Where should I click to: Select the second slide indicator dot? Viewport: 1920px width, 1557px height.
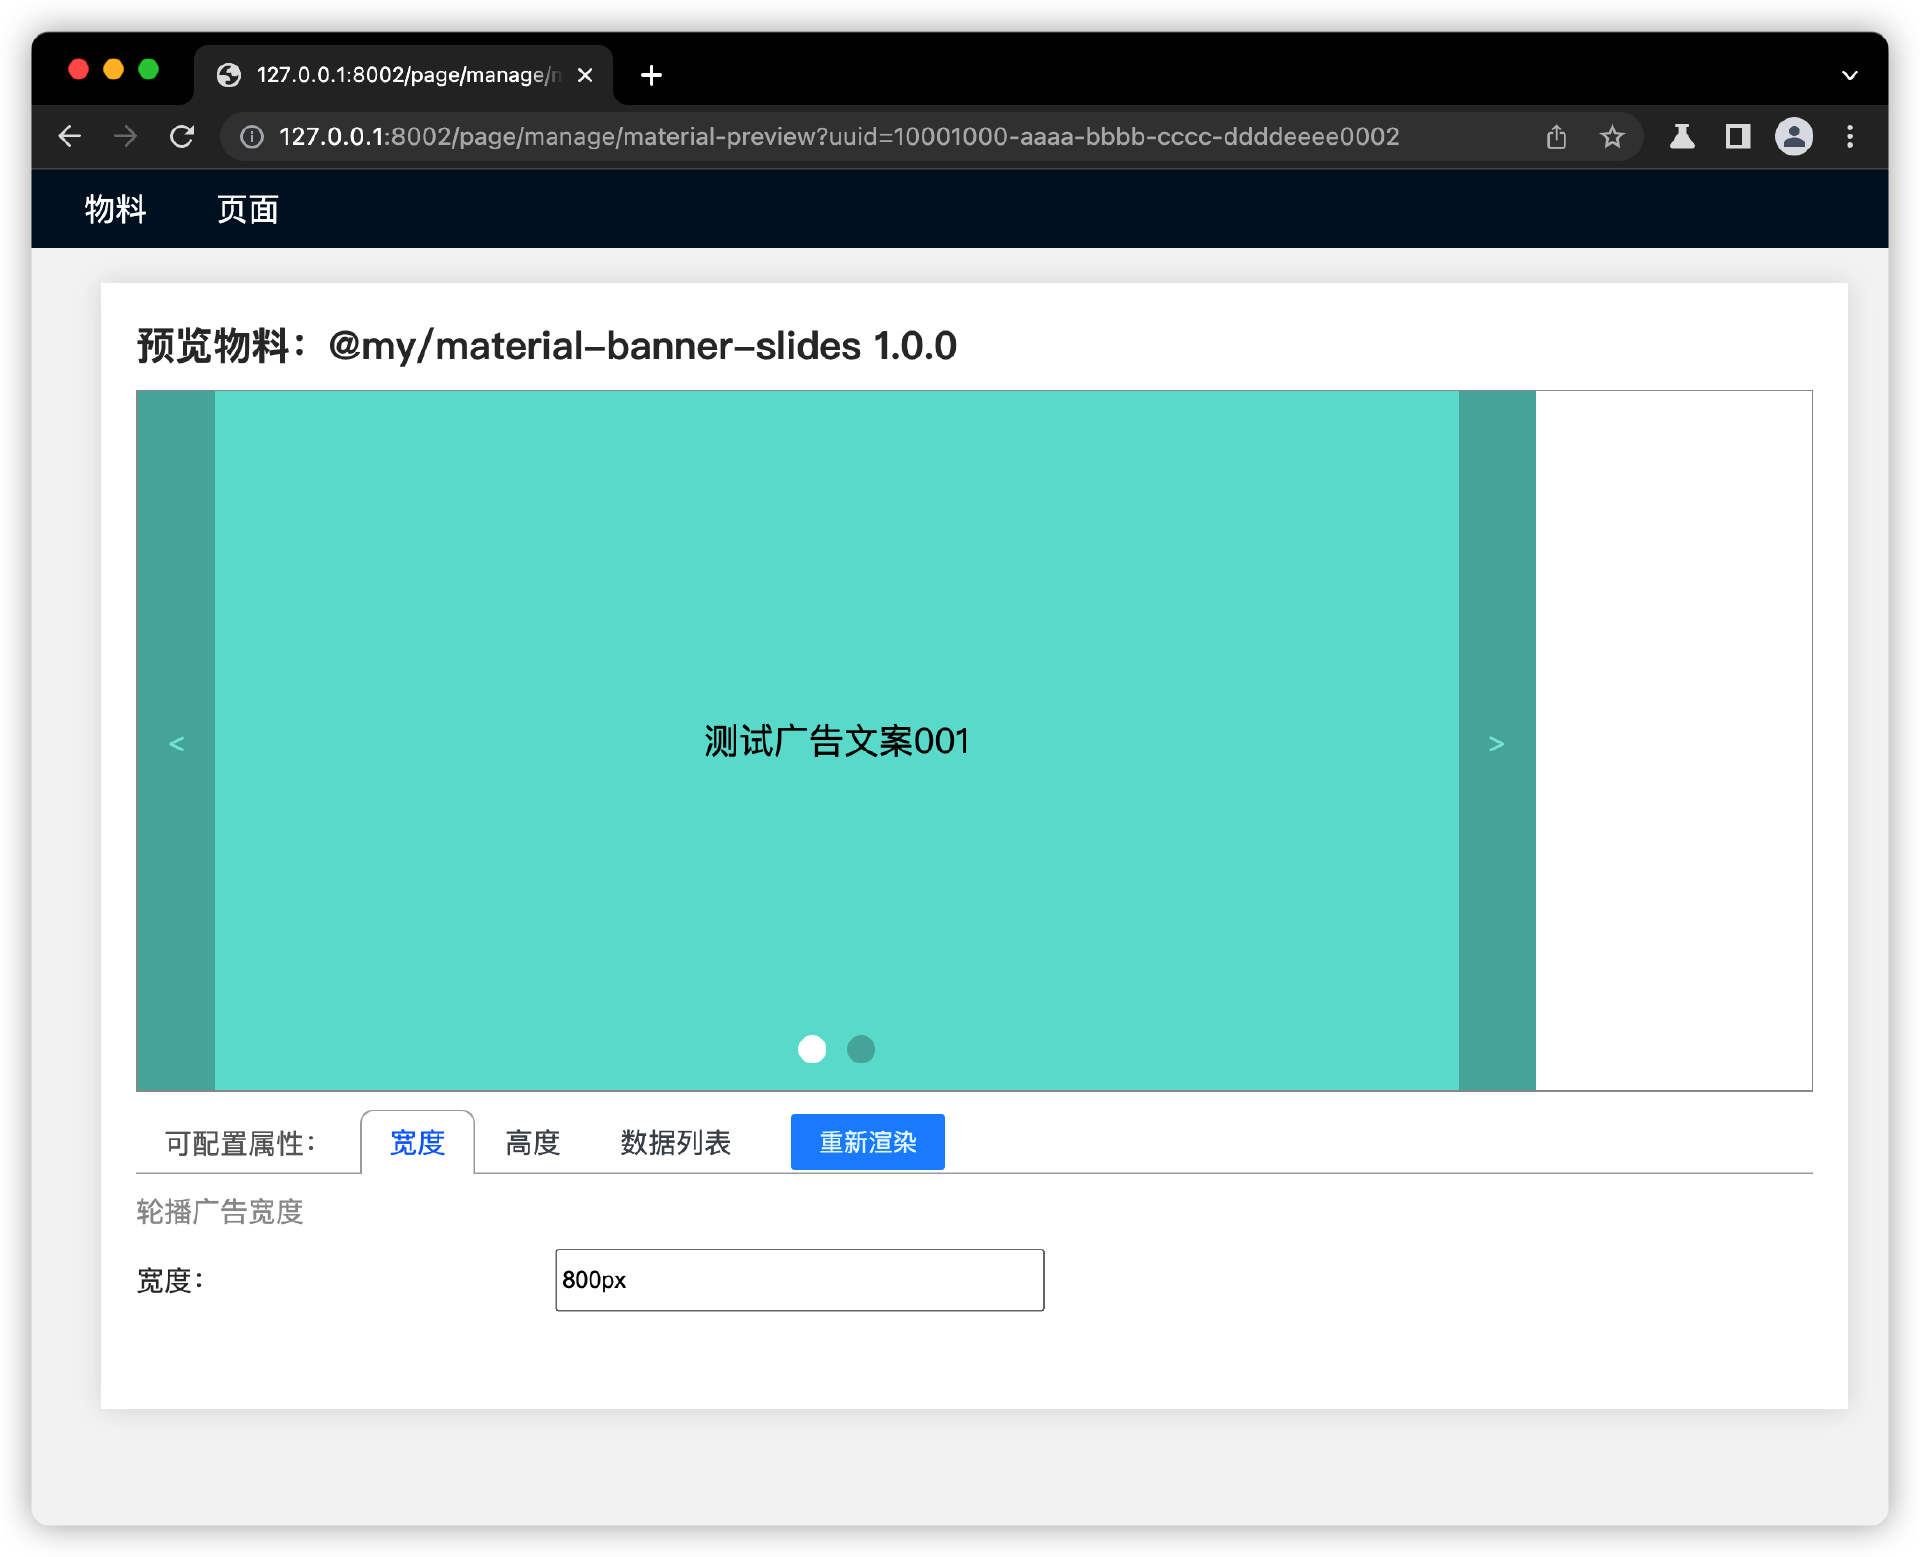point(861,1049)
